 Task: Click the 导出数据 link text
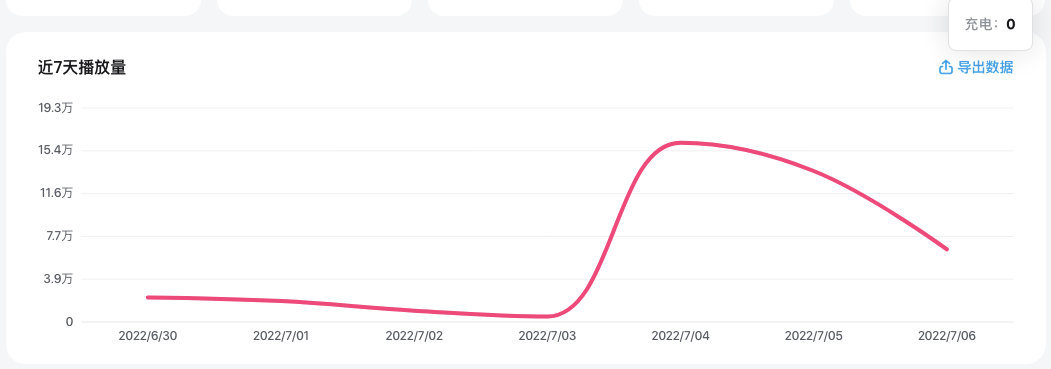point(985,68)
